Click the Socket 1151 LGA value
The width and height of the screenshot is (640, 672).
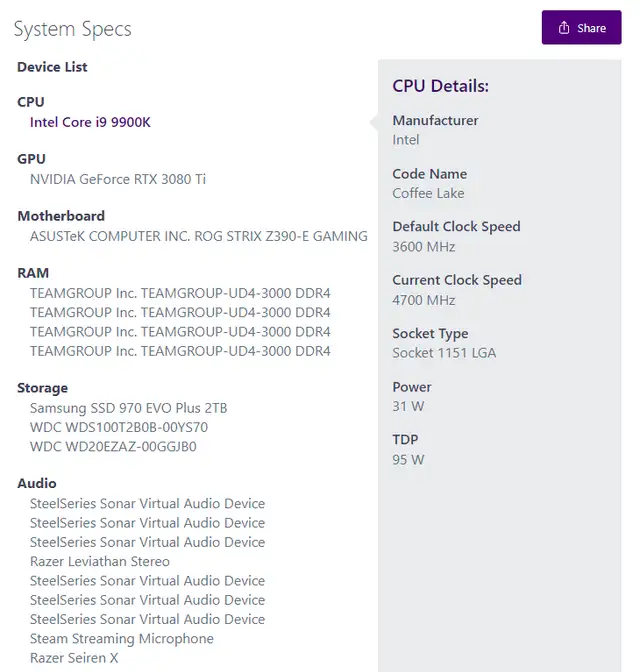coord(444,353)
